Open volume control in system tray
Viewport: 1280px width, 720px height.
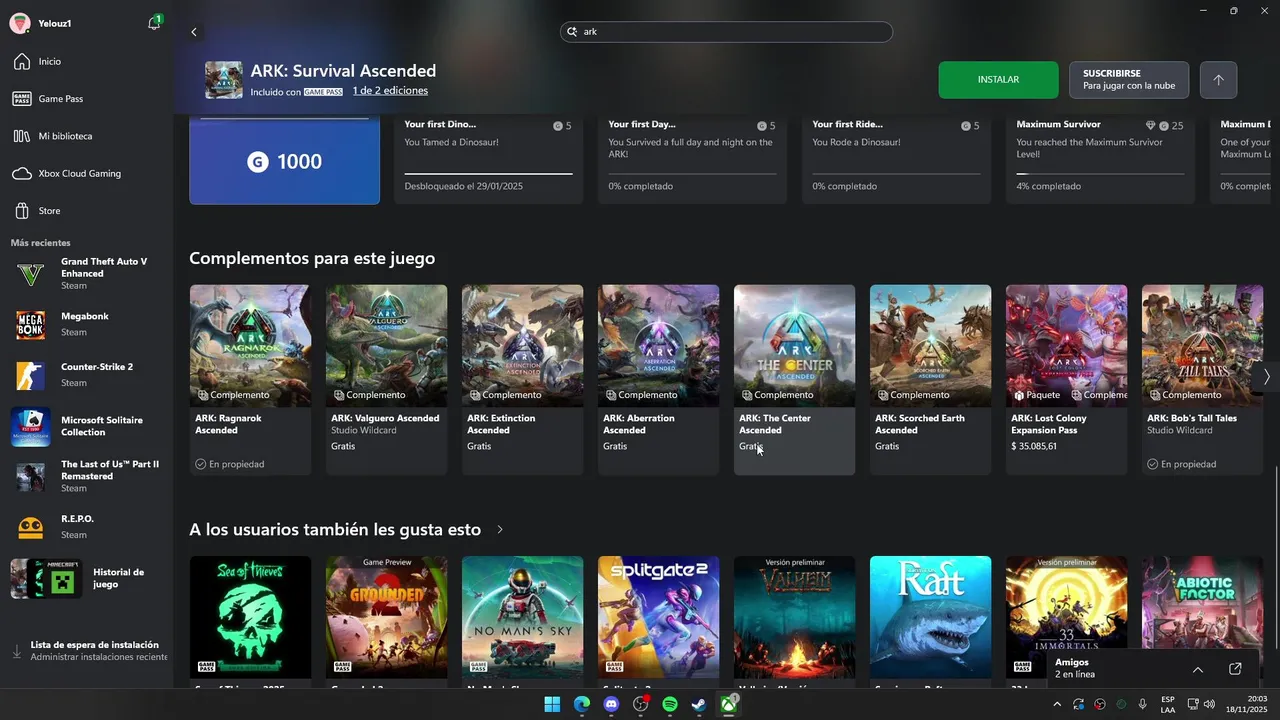coord(1210,704)
